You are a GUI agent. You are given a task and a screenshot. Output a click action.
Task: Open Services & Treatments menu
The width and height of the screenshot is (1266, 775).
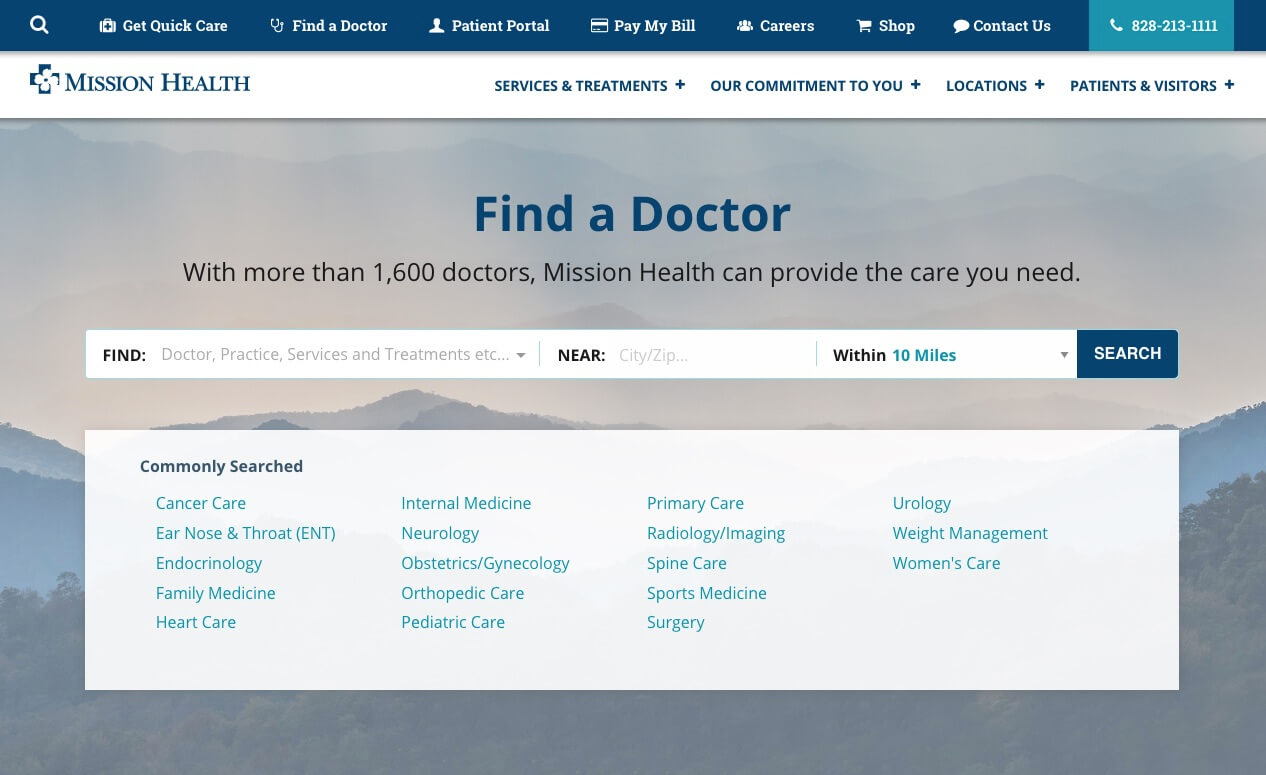[581, 86]
